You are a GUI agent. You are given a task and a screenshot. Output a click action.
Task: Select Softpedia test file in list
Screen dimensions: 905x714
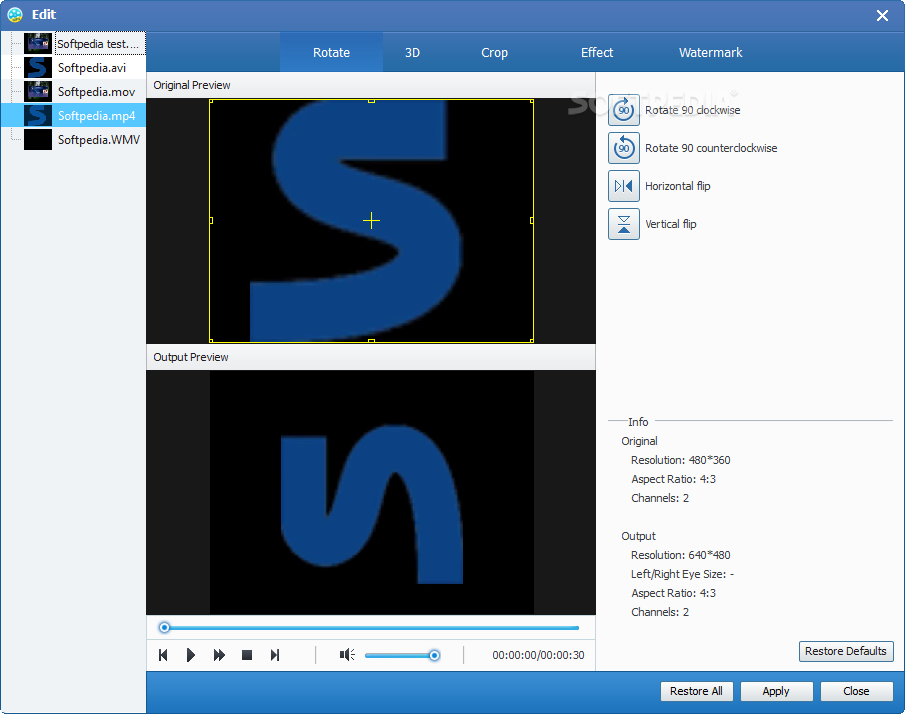[x=73, y=44]
